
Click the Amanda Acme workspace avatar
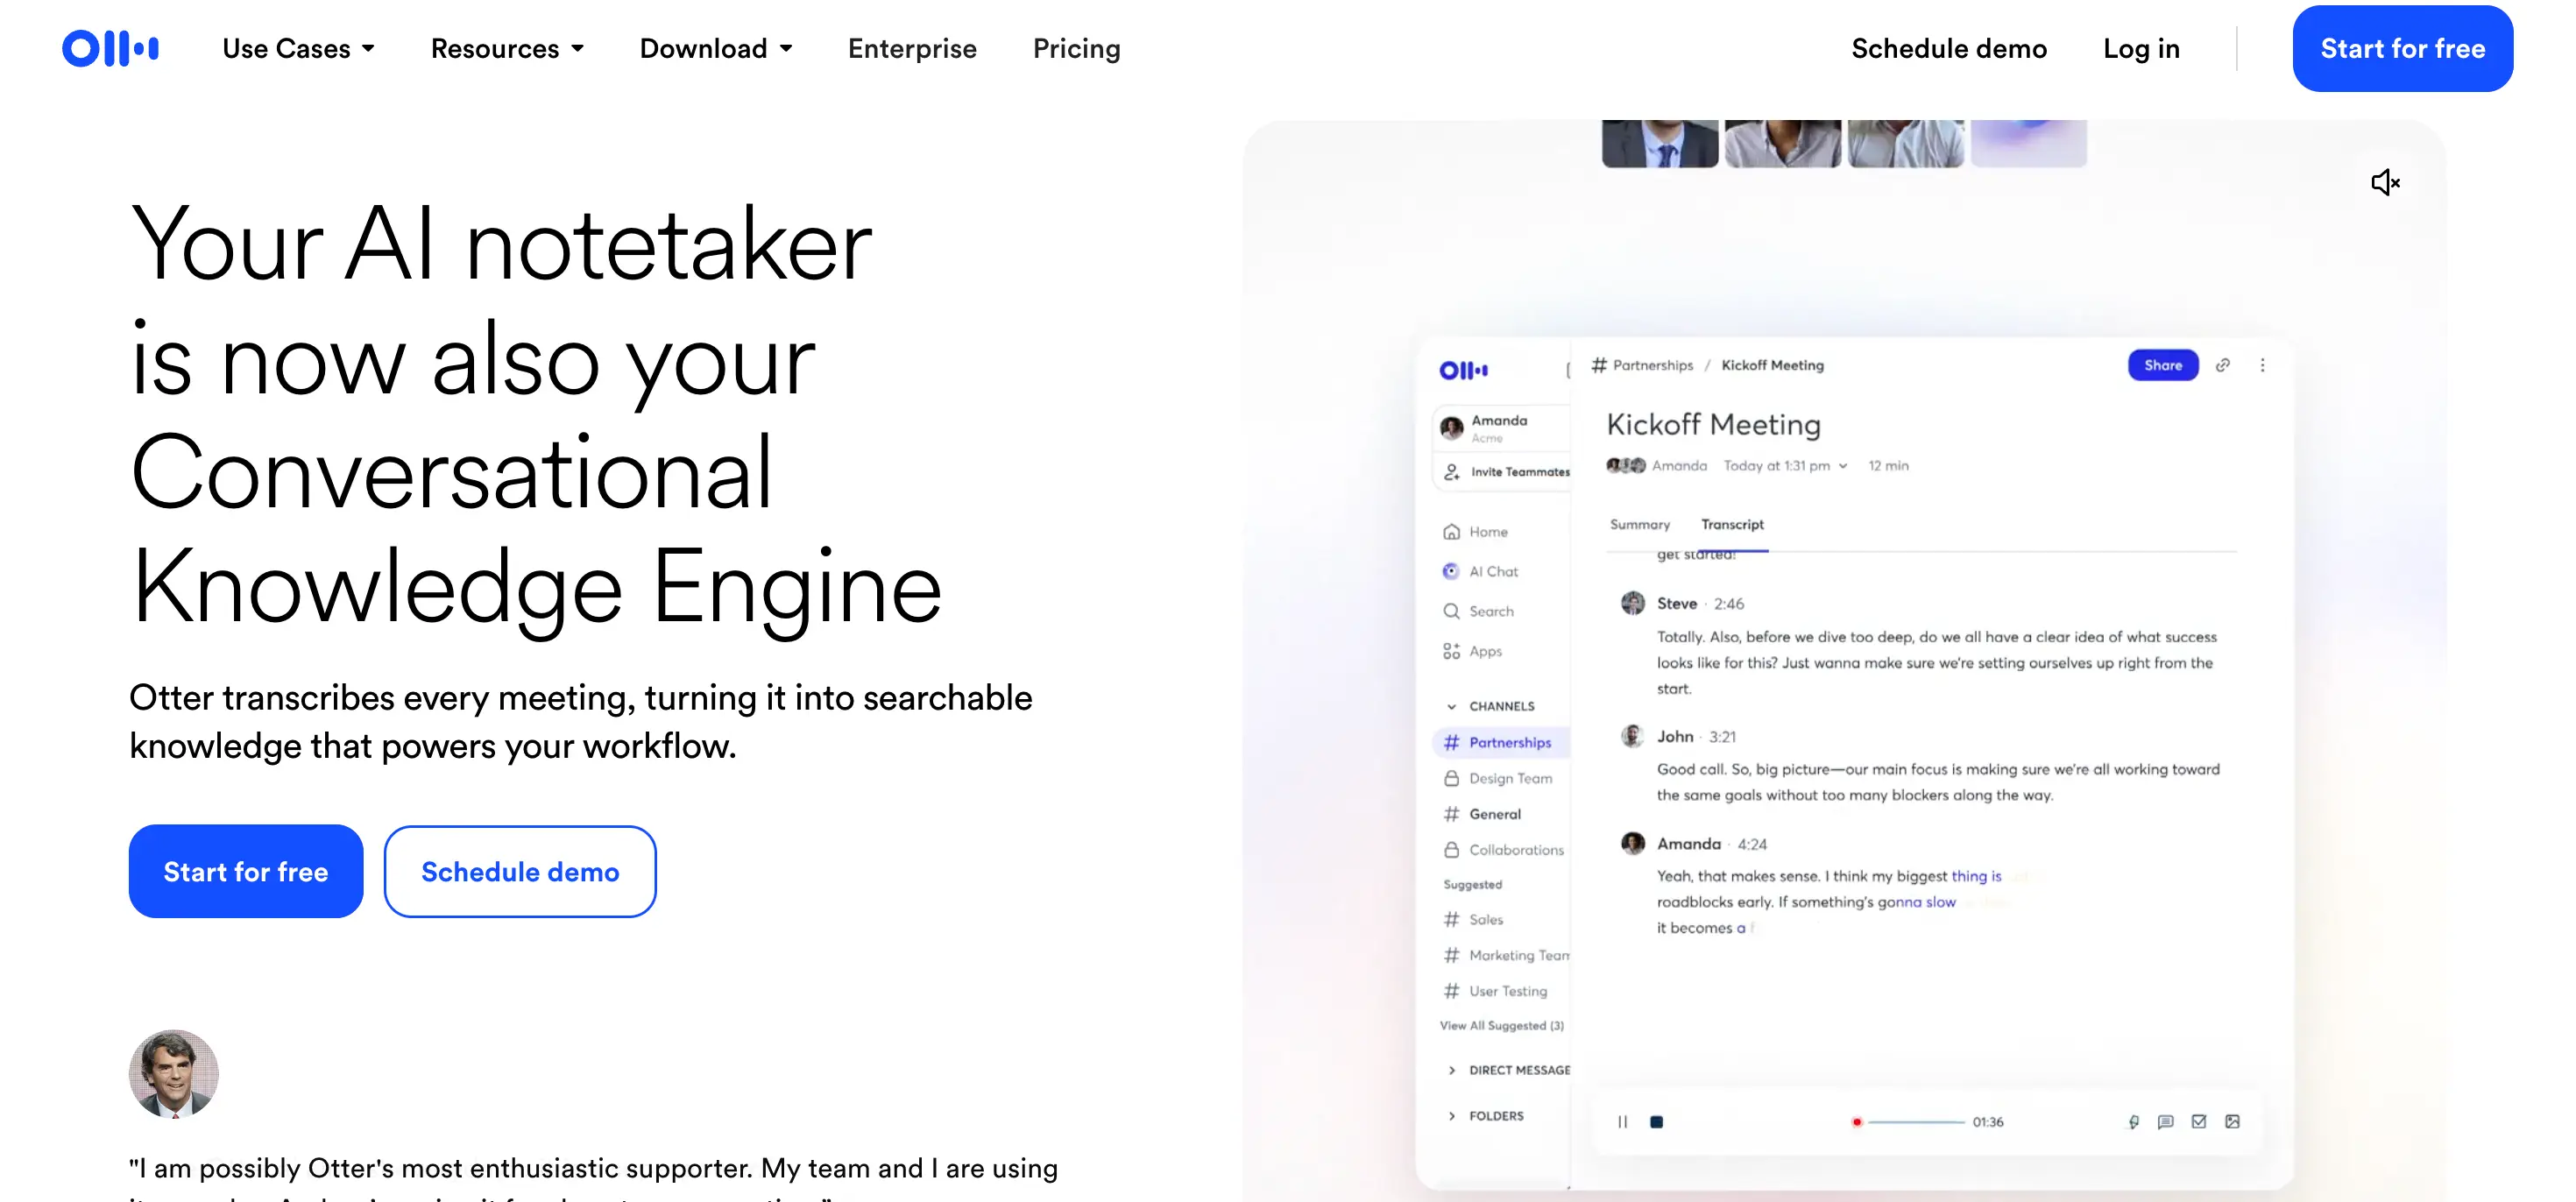[x=1451, y=428]
